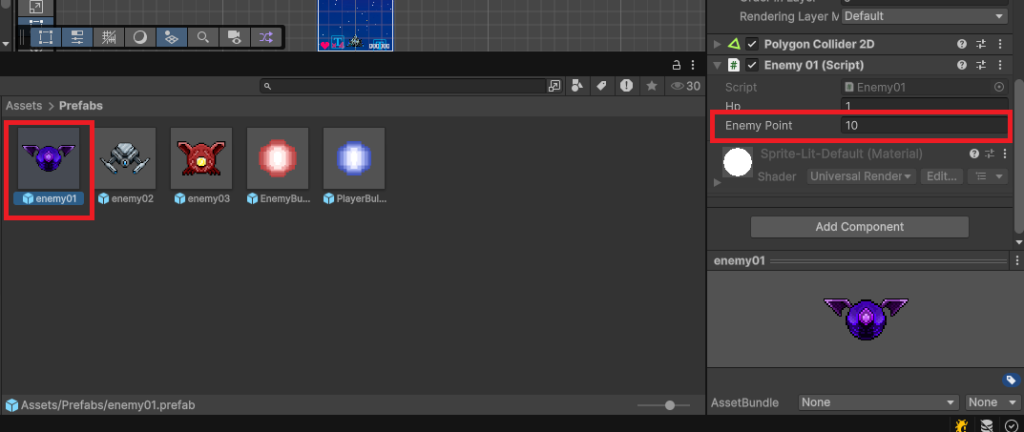This screenshot has width=1024, height=432.
Task: Click the Project search field
Action: pyautogui.click(x=403, y=85)
